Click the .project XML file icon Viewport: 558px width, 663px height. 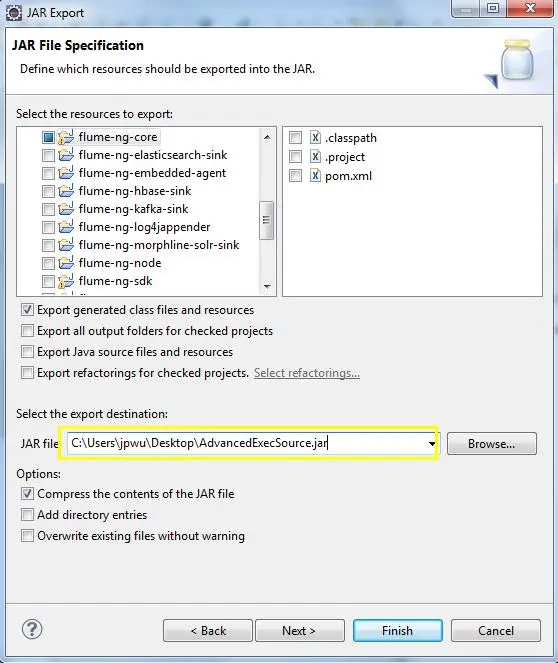coord(315,156)
